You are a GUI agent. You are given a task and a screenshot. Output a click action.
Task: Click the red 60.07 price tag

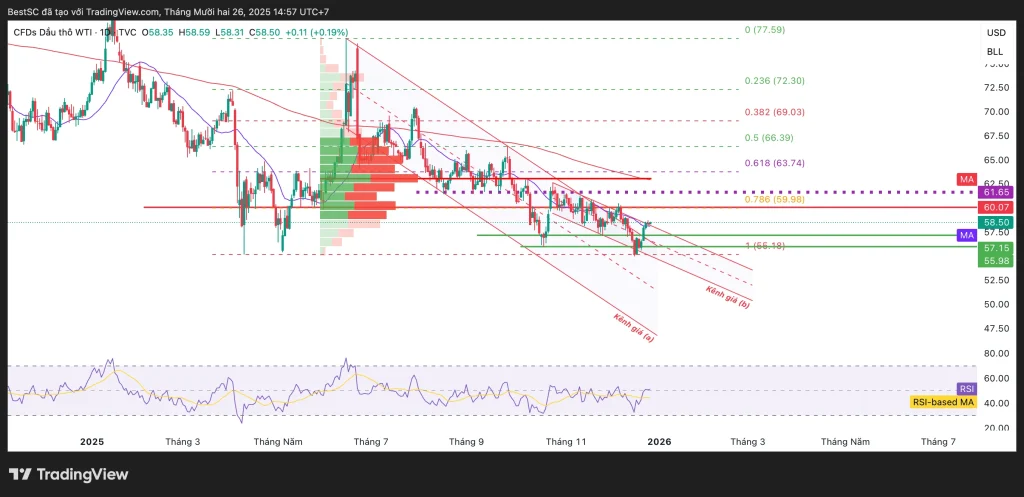[995, 207]
